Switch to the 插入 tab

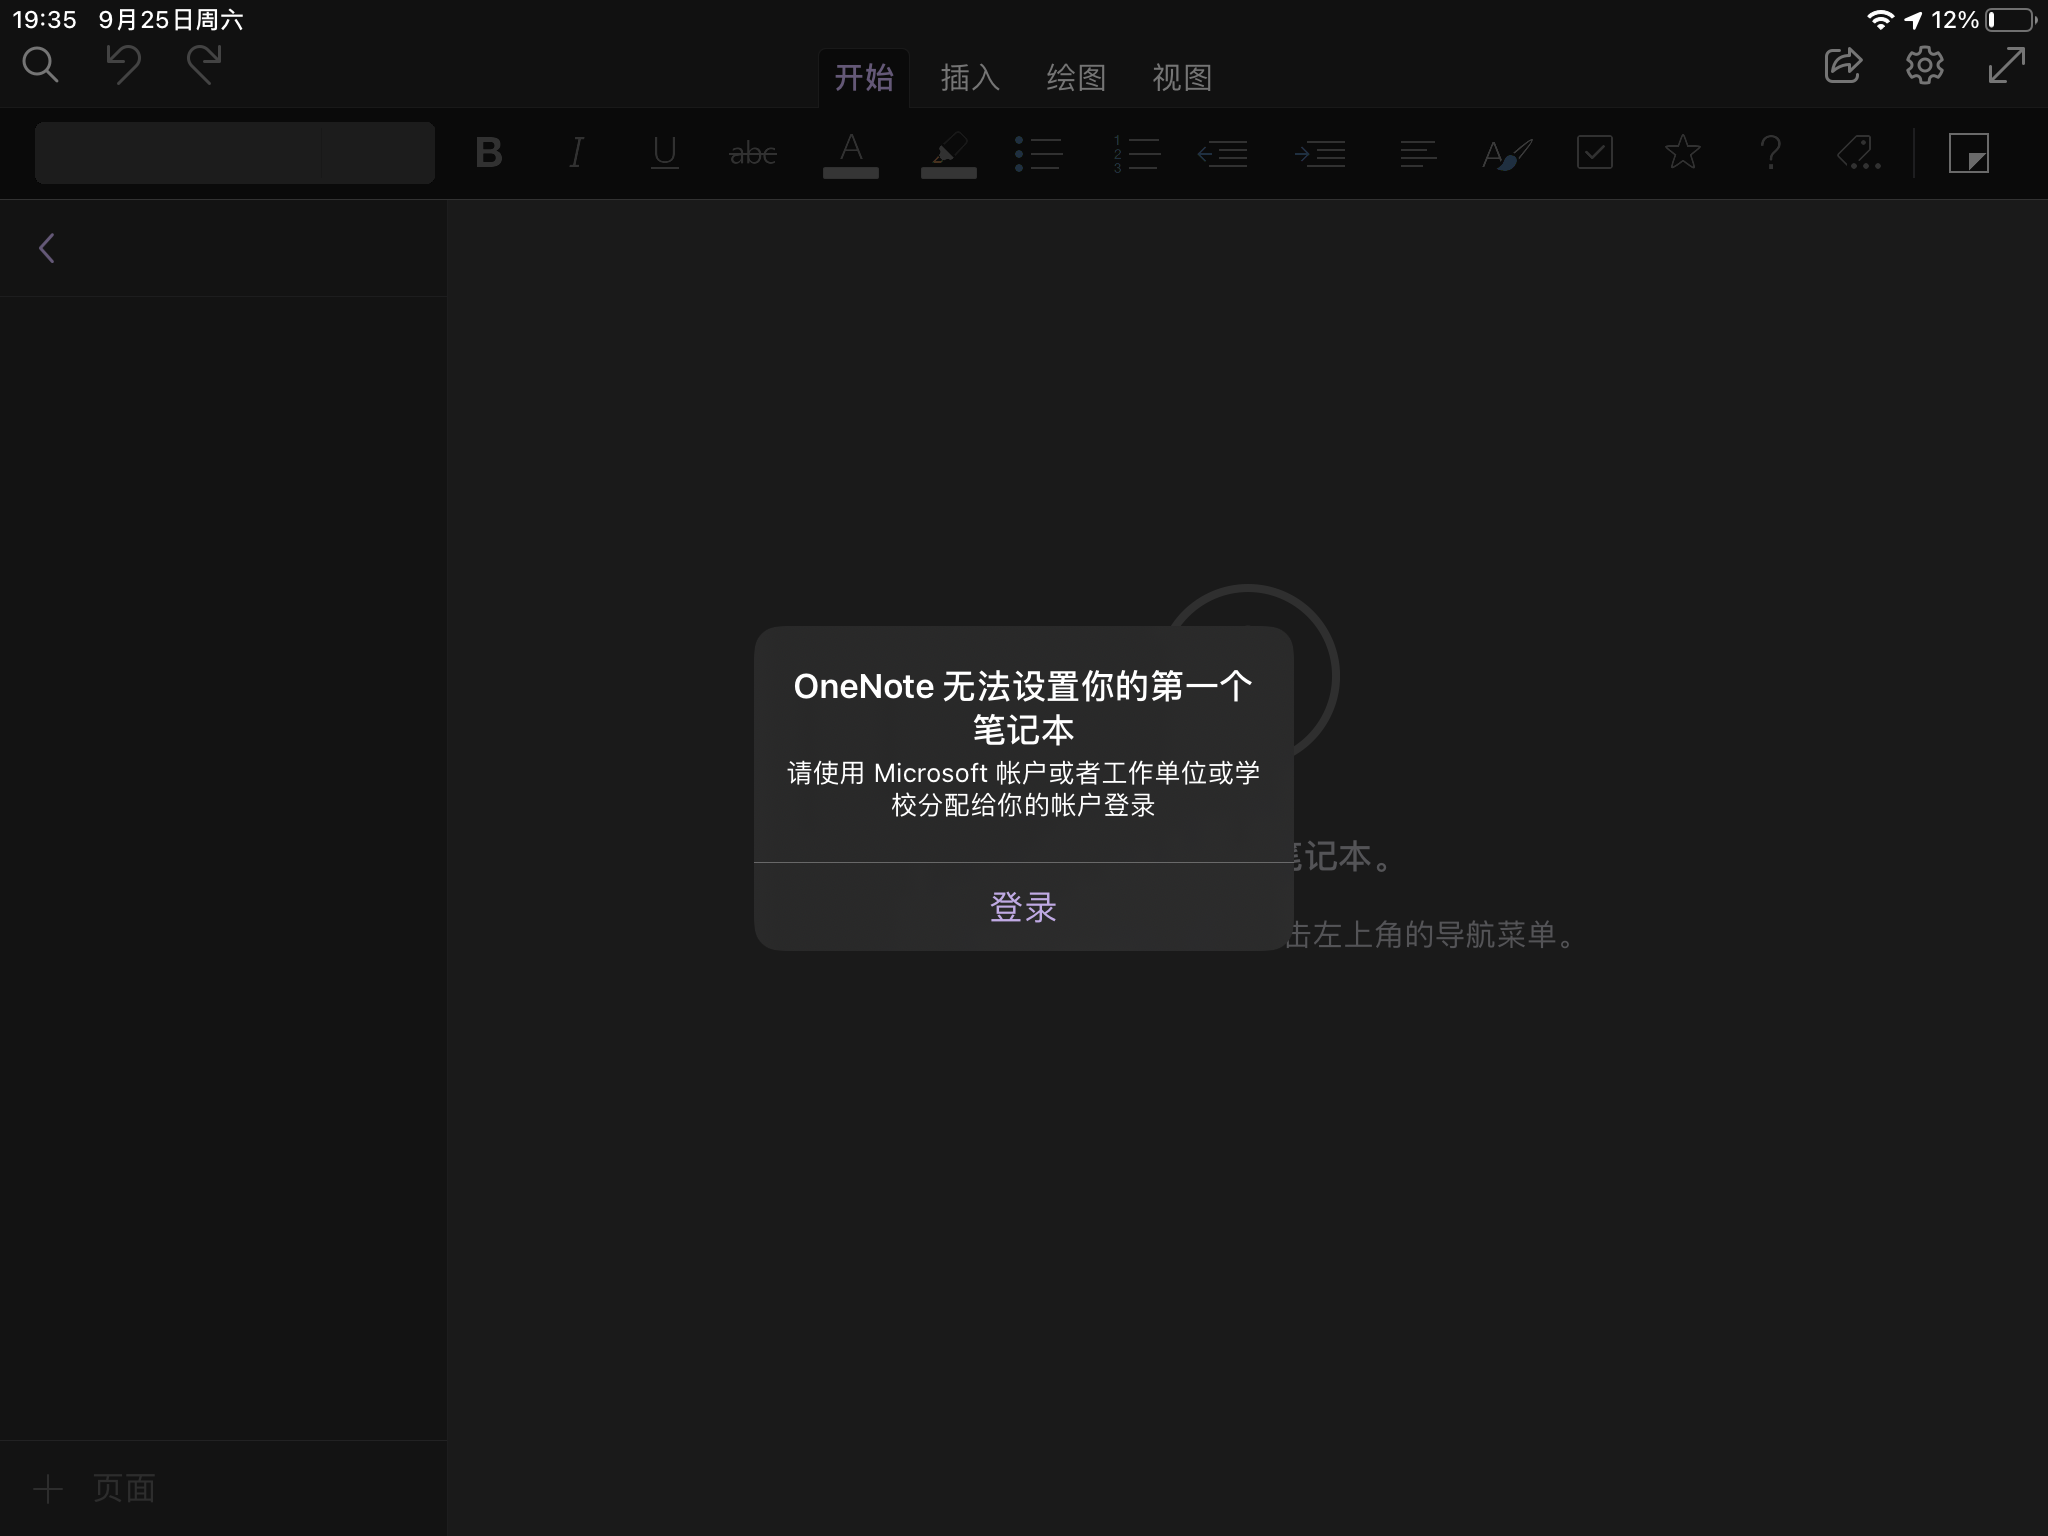pos(969,78)
